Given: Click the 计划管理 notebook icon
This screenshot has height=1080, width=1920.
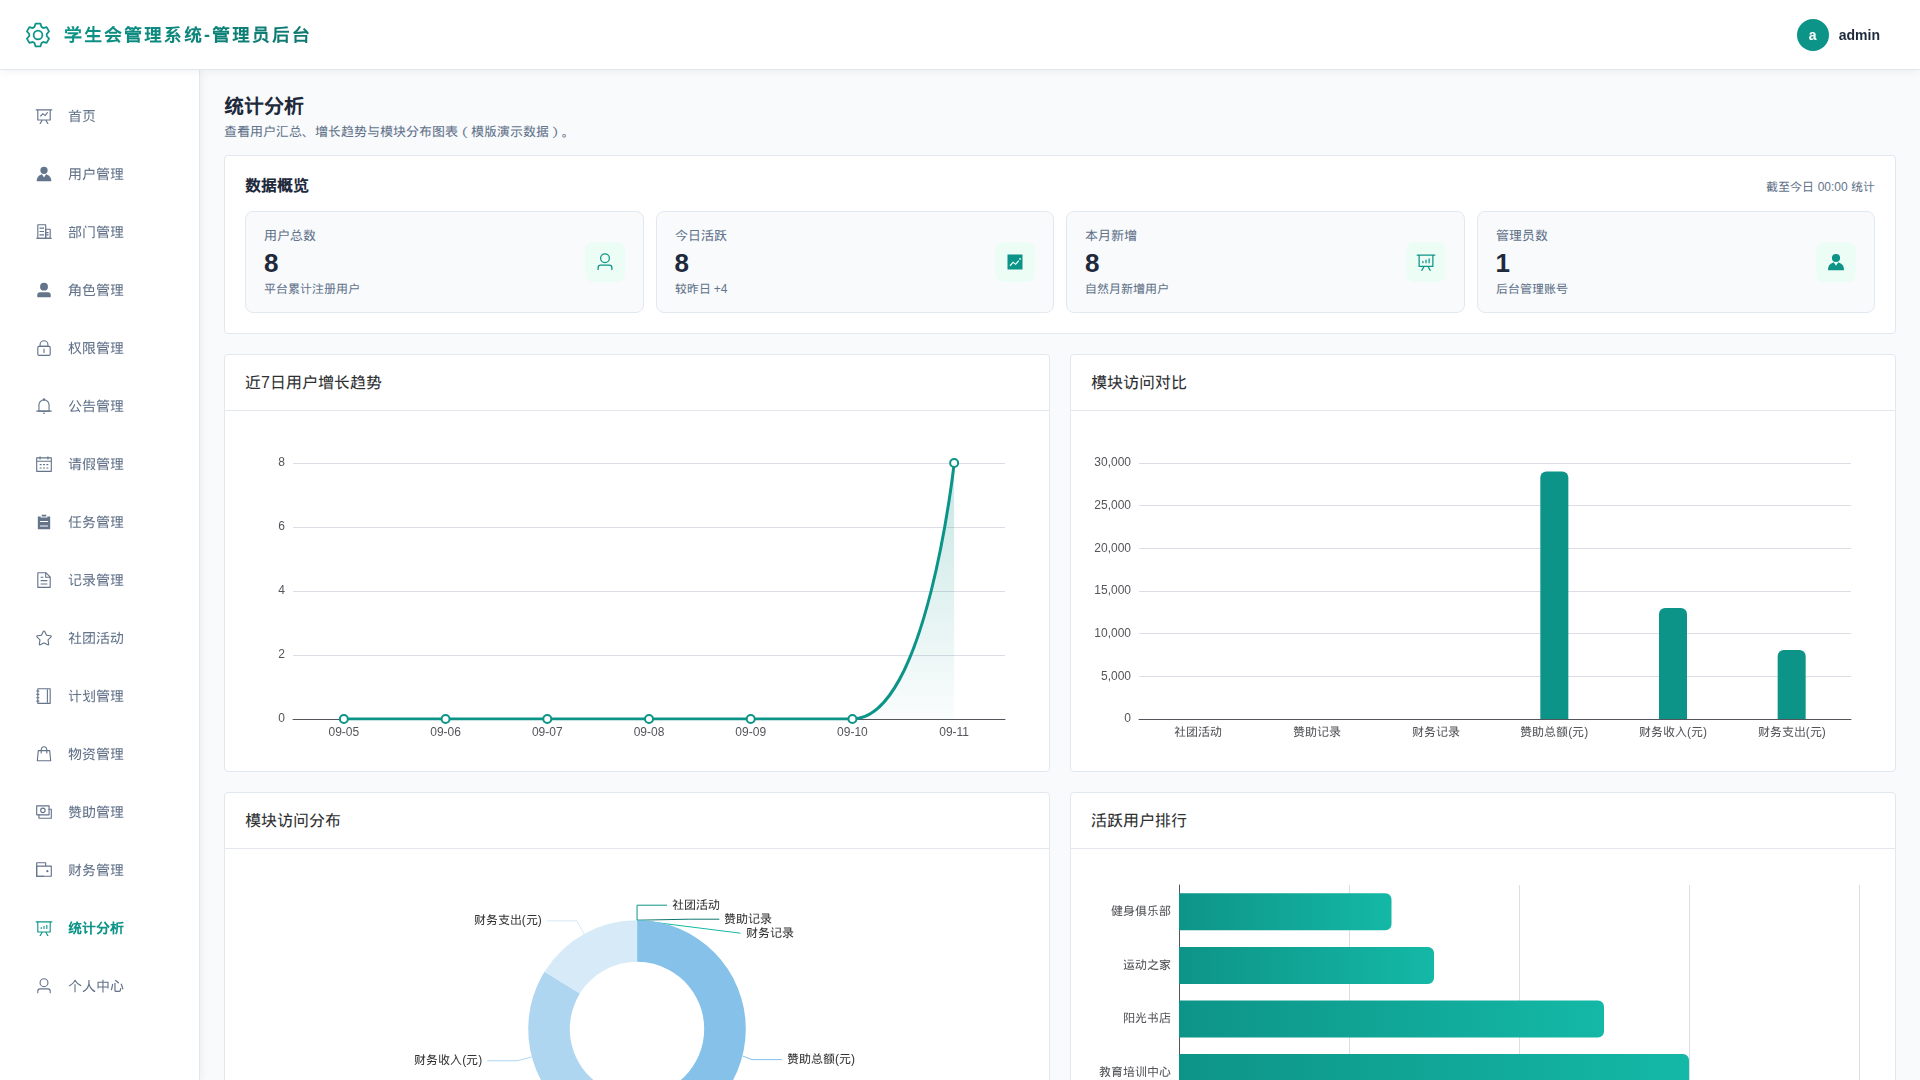Looking at the screenshot, I should pos(44,696).
